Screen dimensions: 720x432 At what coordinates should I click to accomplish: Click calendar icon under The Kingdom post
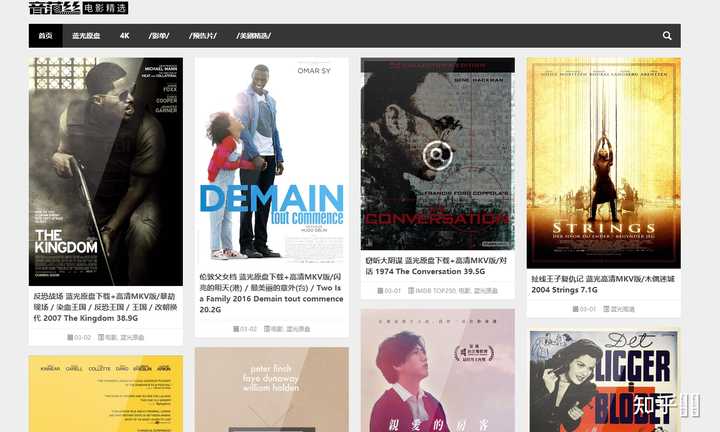coord(70,337)
